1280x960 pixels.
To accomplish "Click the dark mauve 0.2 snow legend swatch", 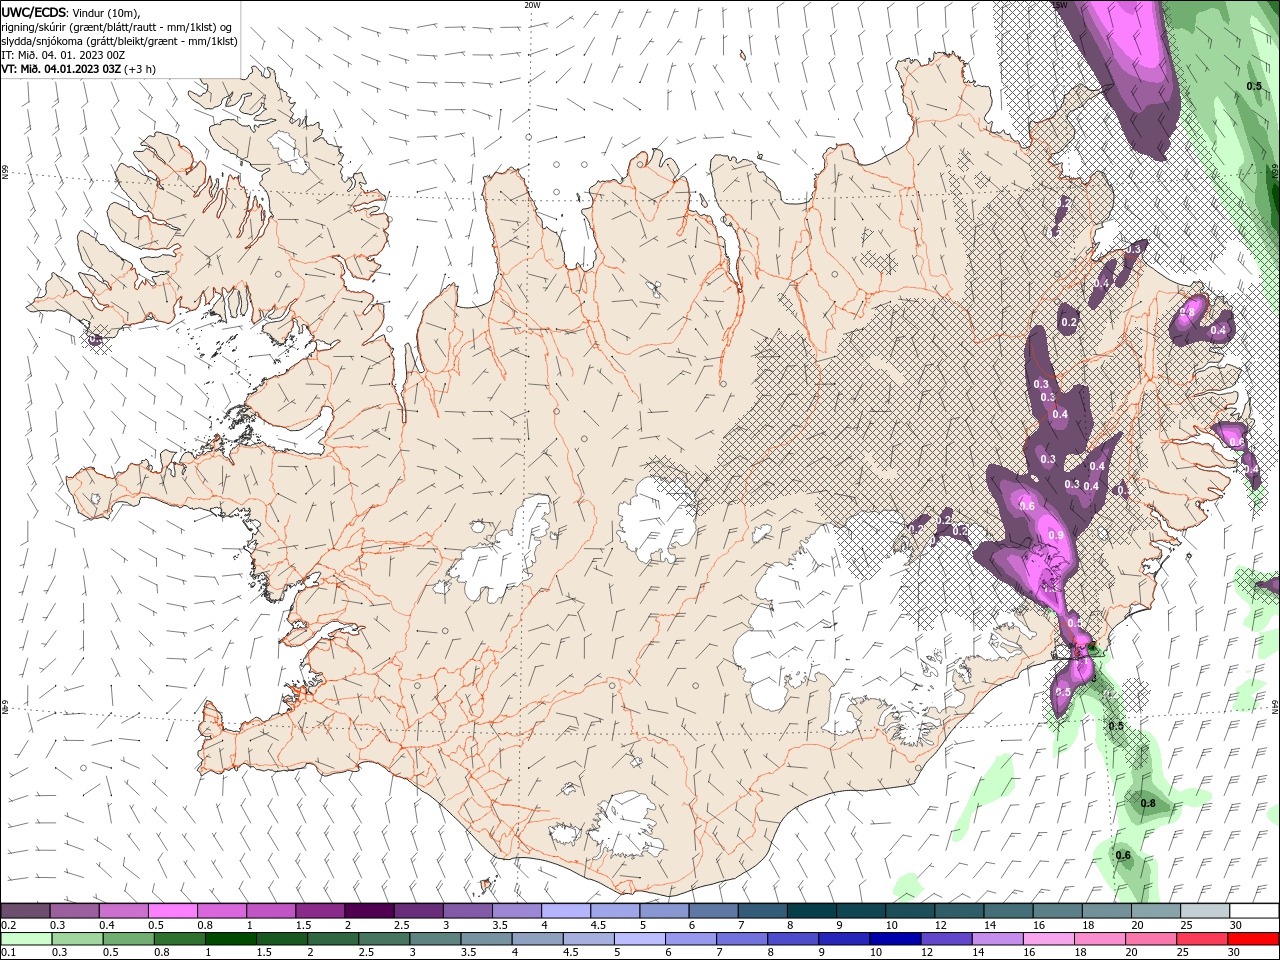I will pyautogui.click(x=25, y=910).
